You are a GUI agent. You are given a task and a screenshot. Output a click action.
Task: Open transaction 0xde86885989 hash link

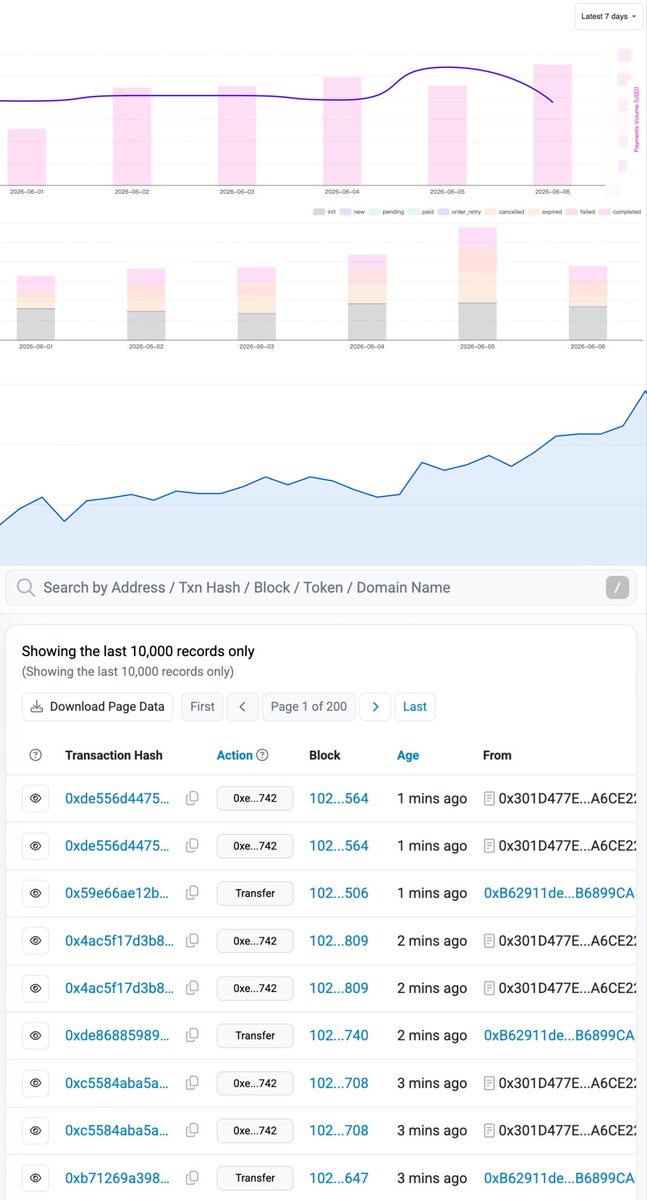118,1036
